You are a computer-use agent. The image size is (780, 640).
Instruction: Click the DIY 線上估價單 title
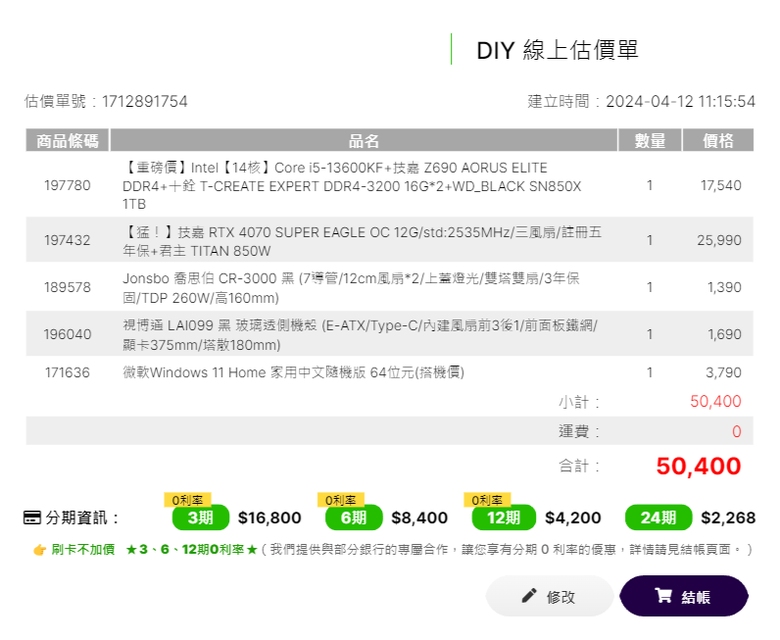click(x=557, y=50)
